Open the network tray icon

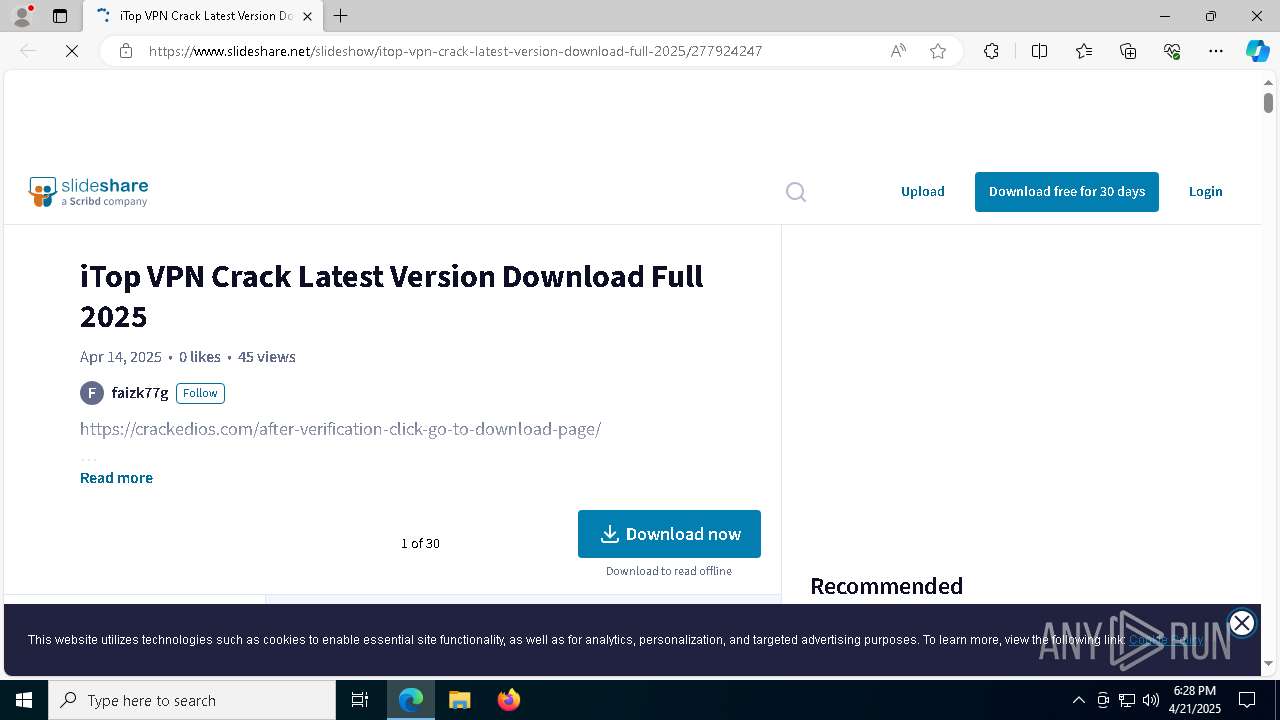[x=1127, y=700]
